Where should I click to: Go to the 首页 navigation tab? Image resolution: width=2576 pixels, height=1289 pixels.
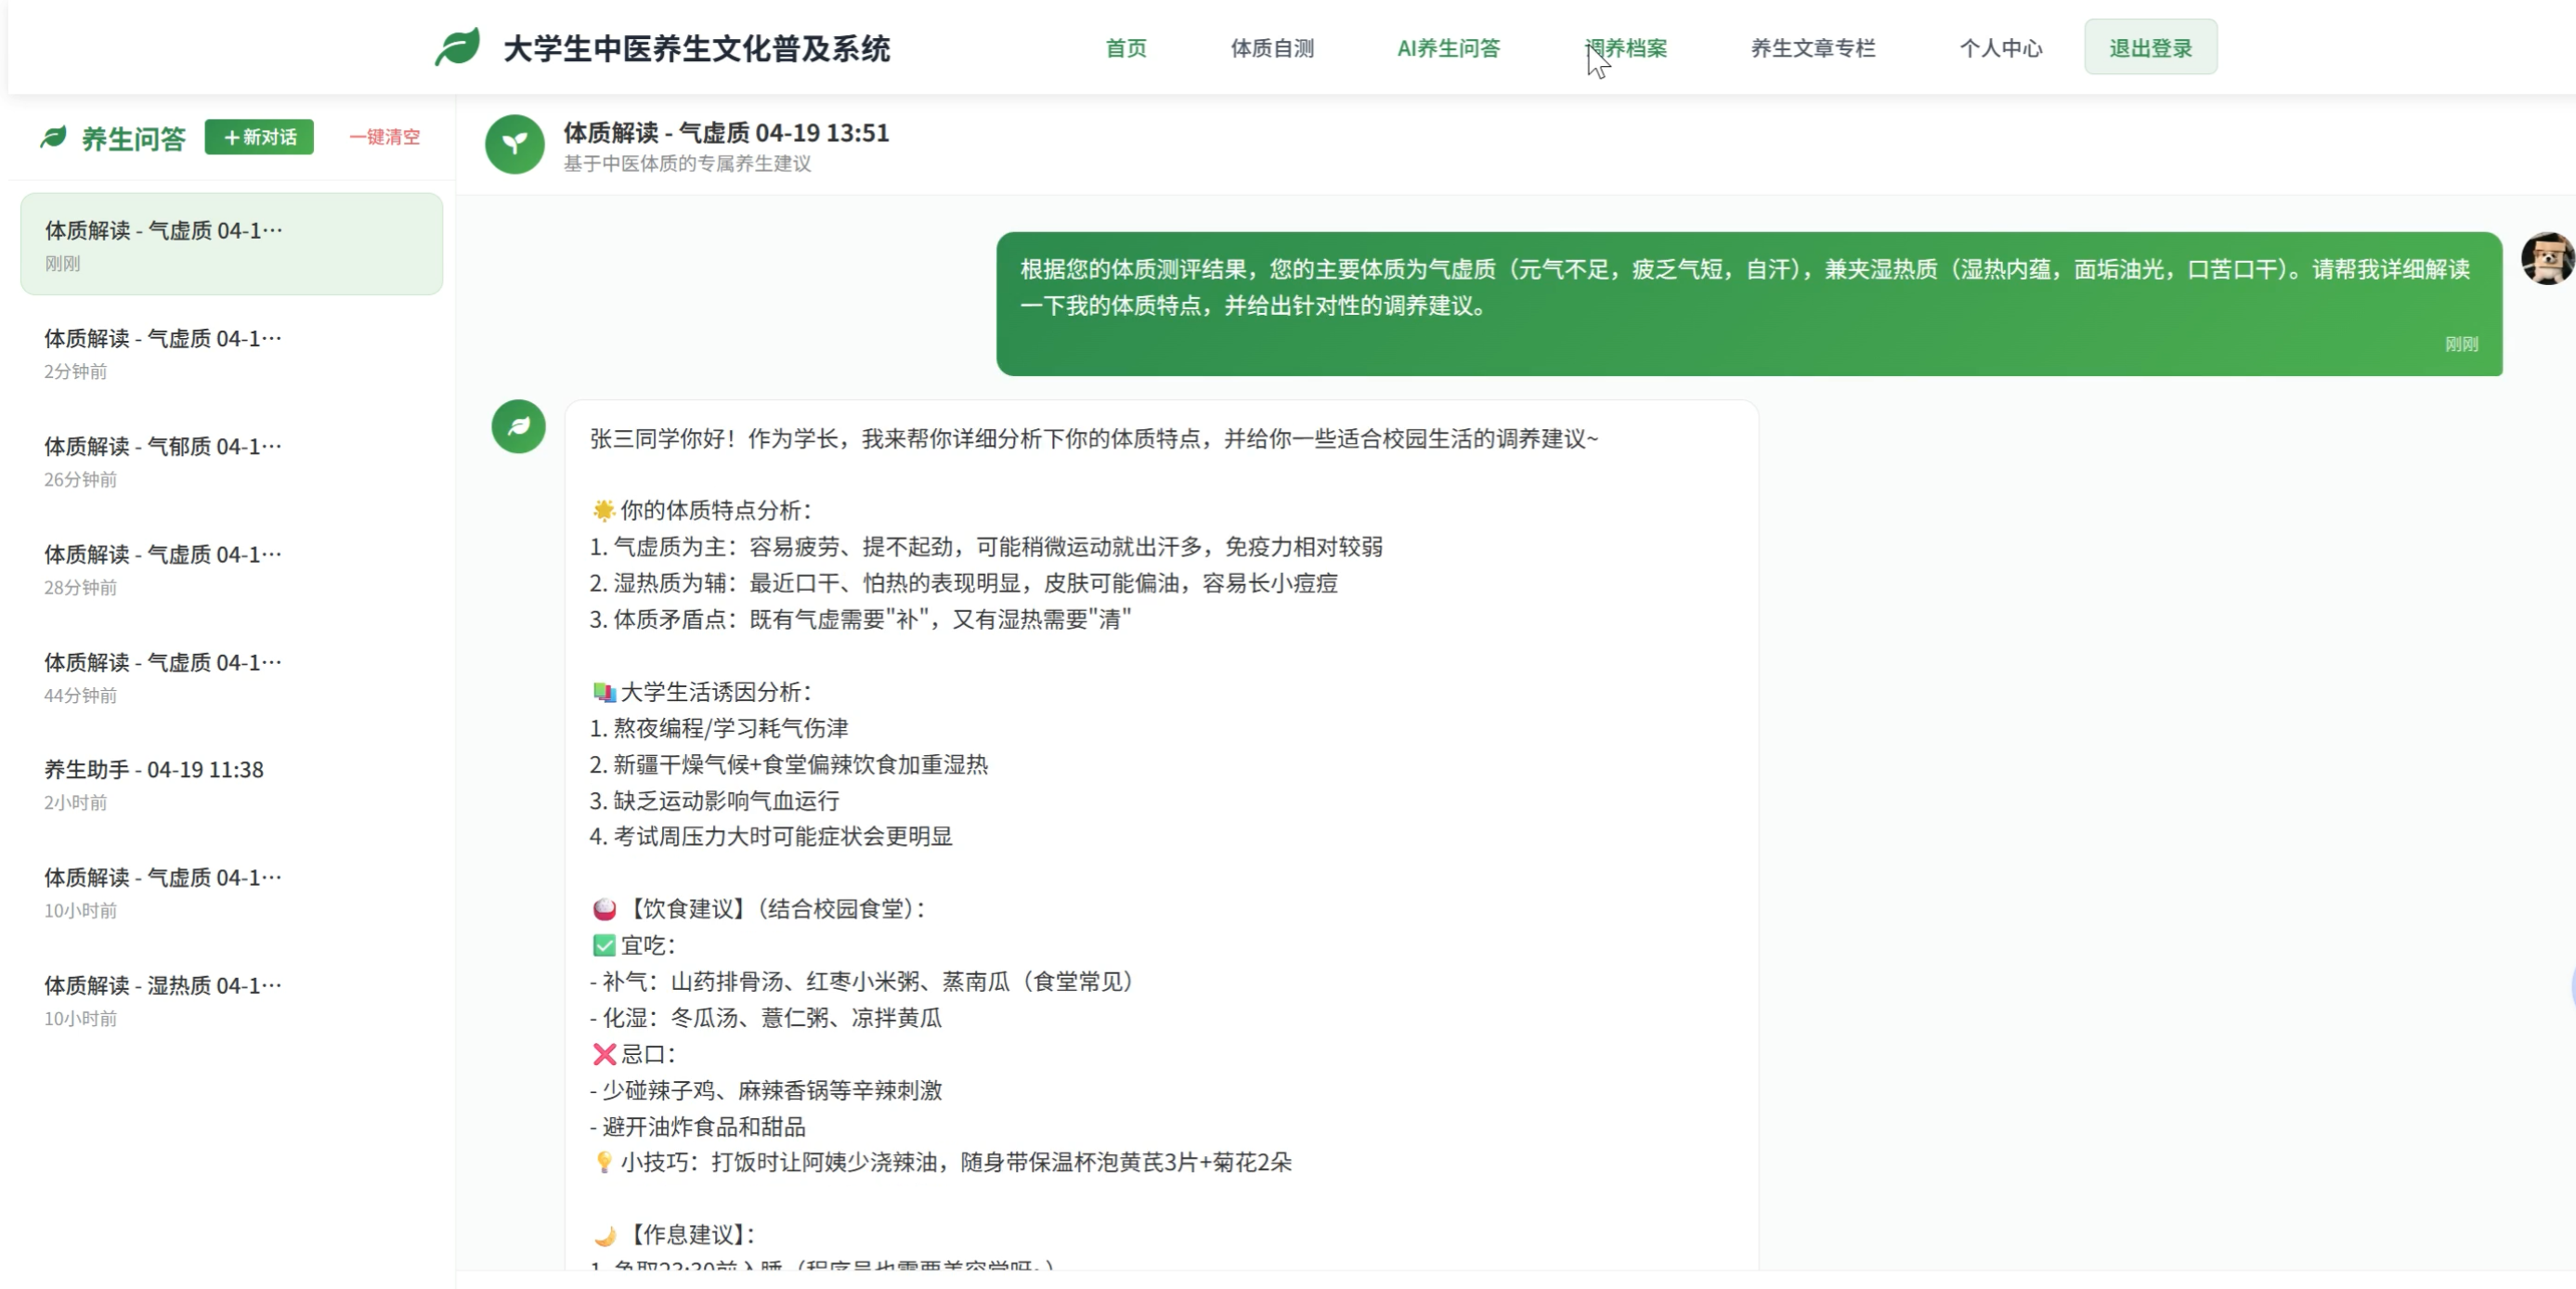(x=1126, y=48)
